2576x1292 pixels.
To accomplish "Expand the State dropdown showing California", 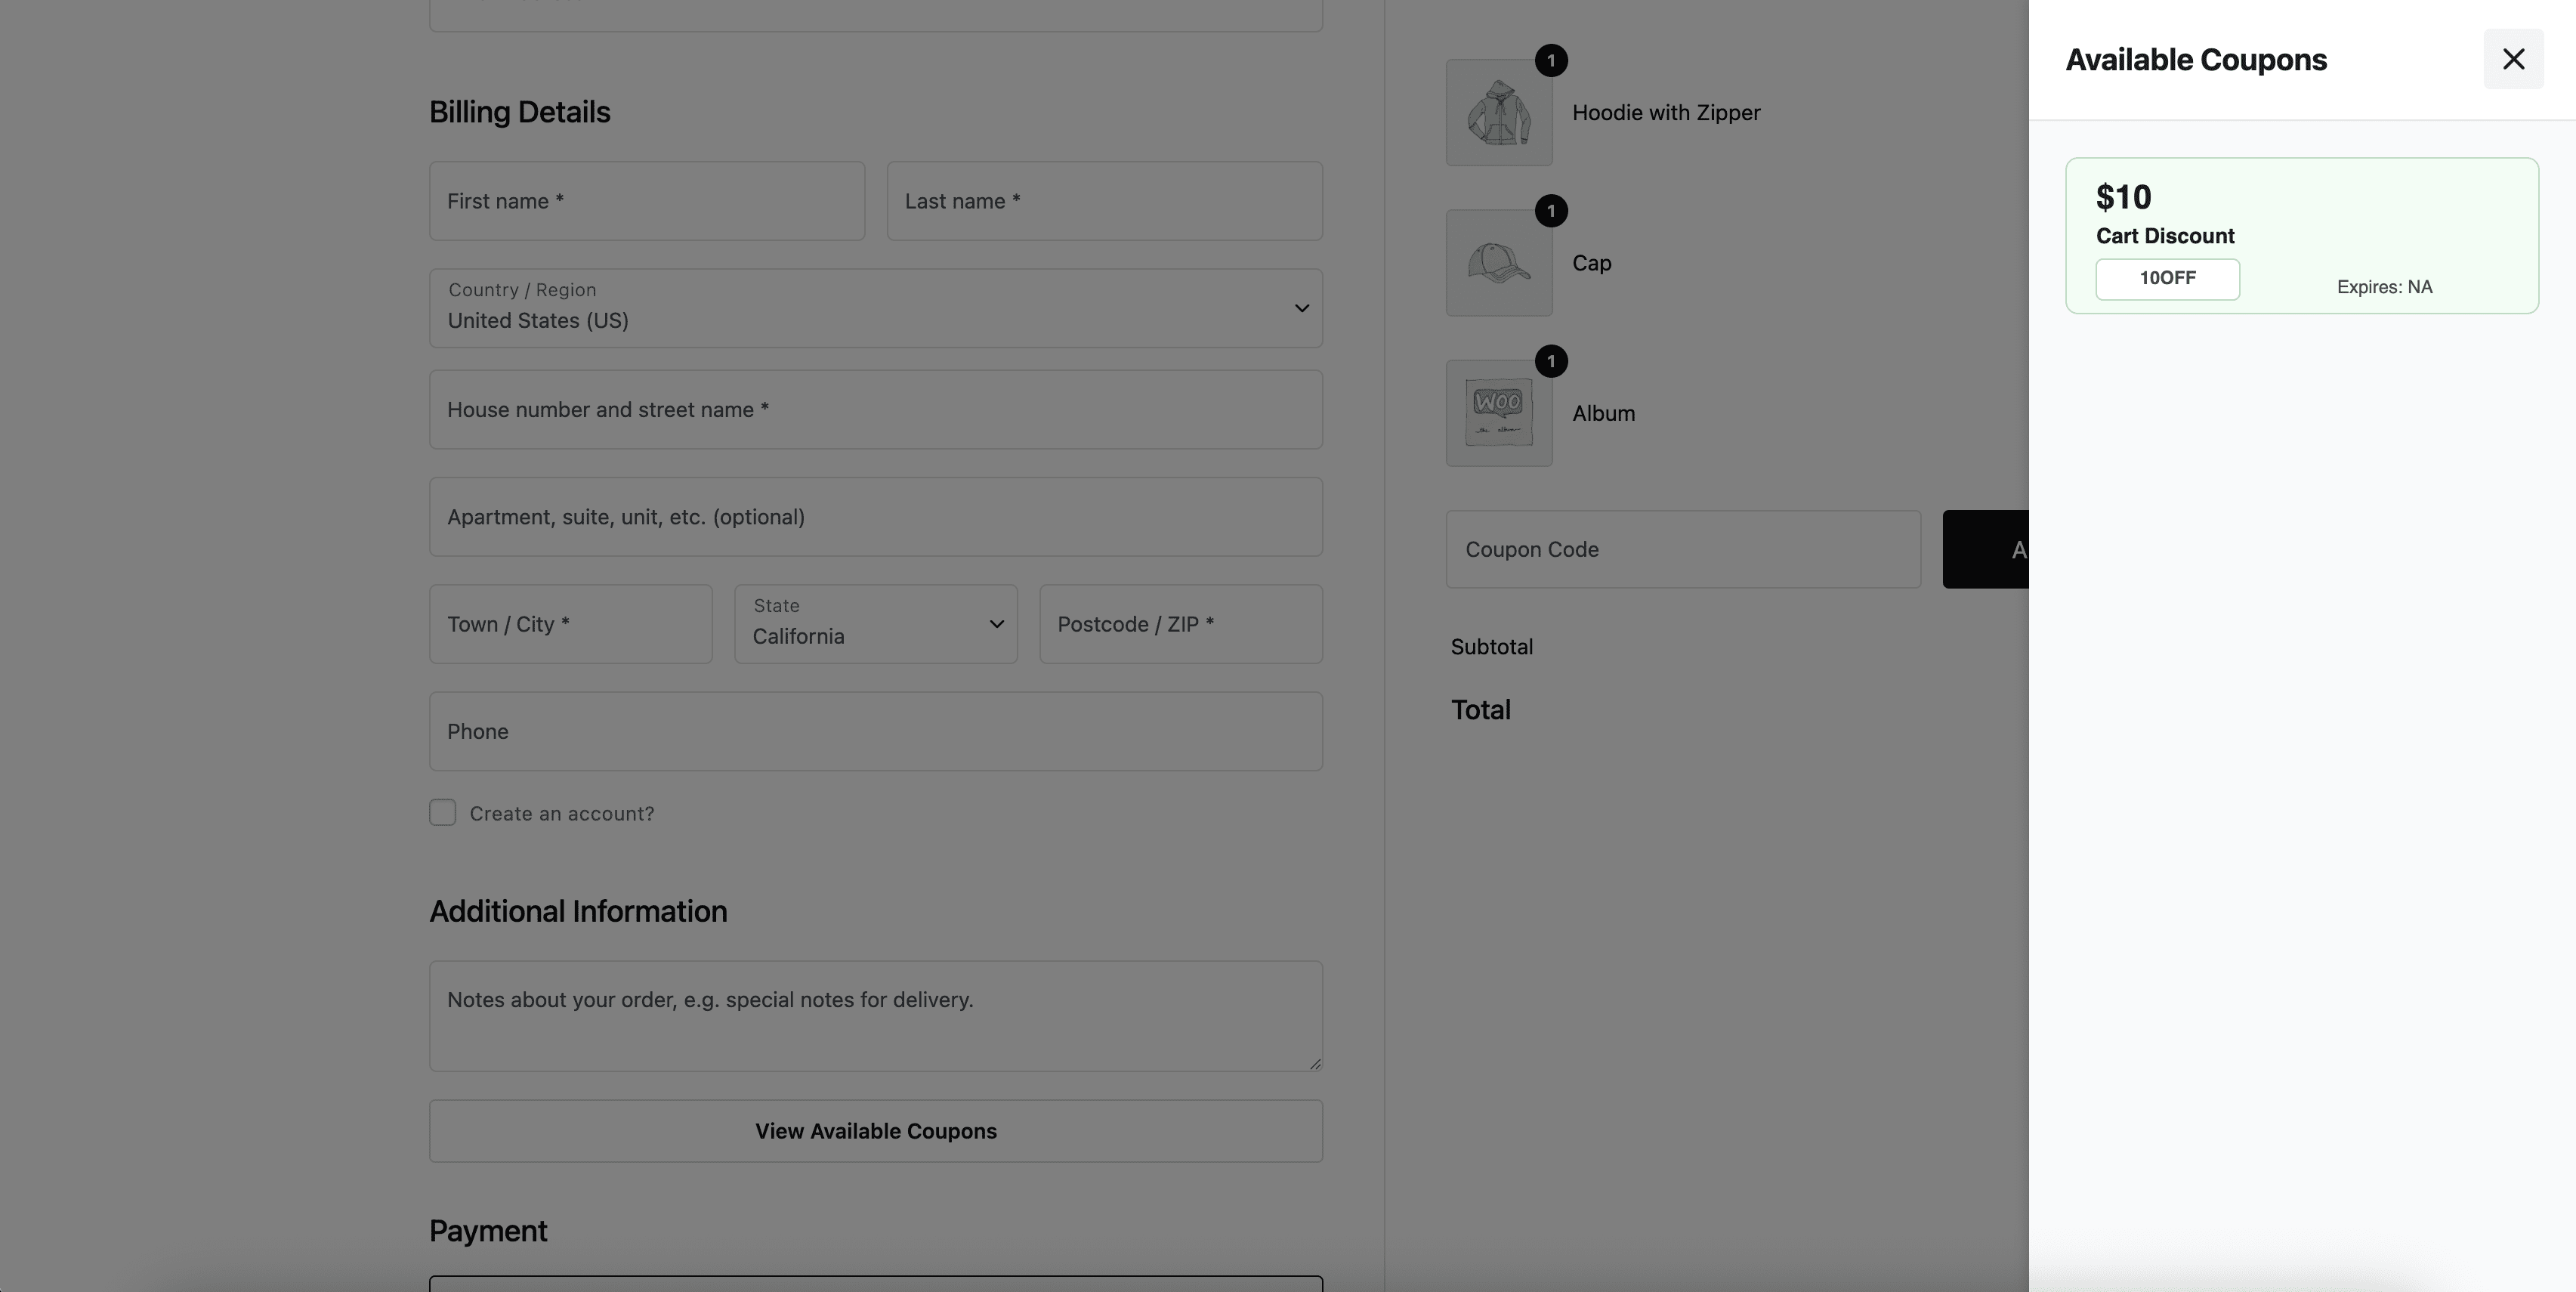I will 875,624.
